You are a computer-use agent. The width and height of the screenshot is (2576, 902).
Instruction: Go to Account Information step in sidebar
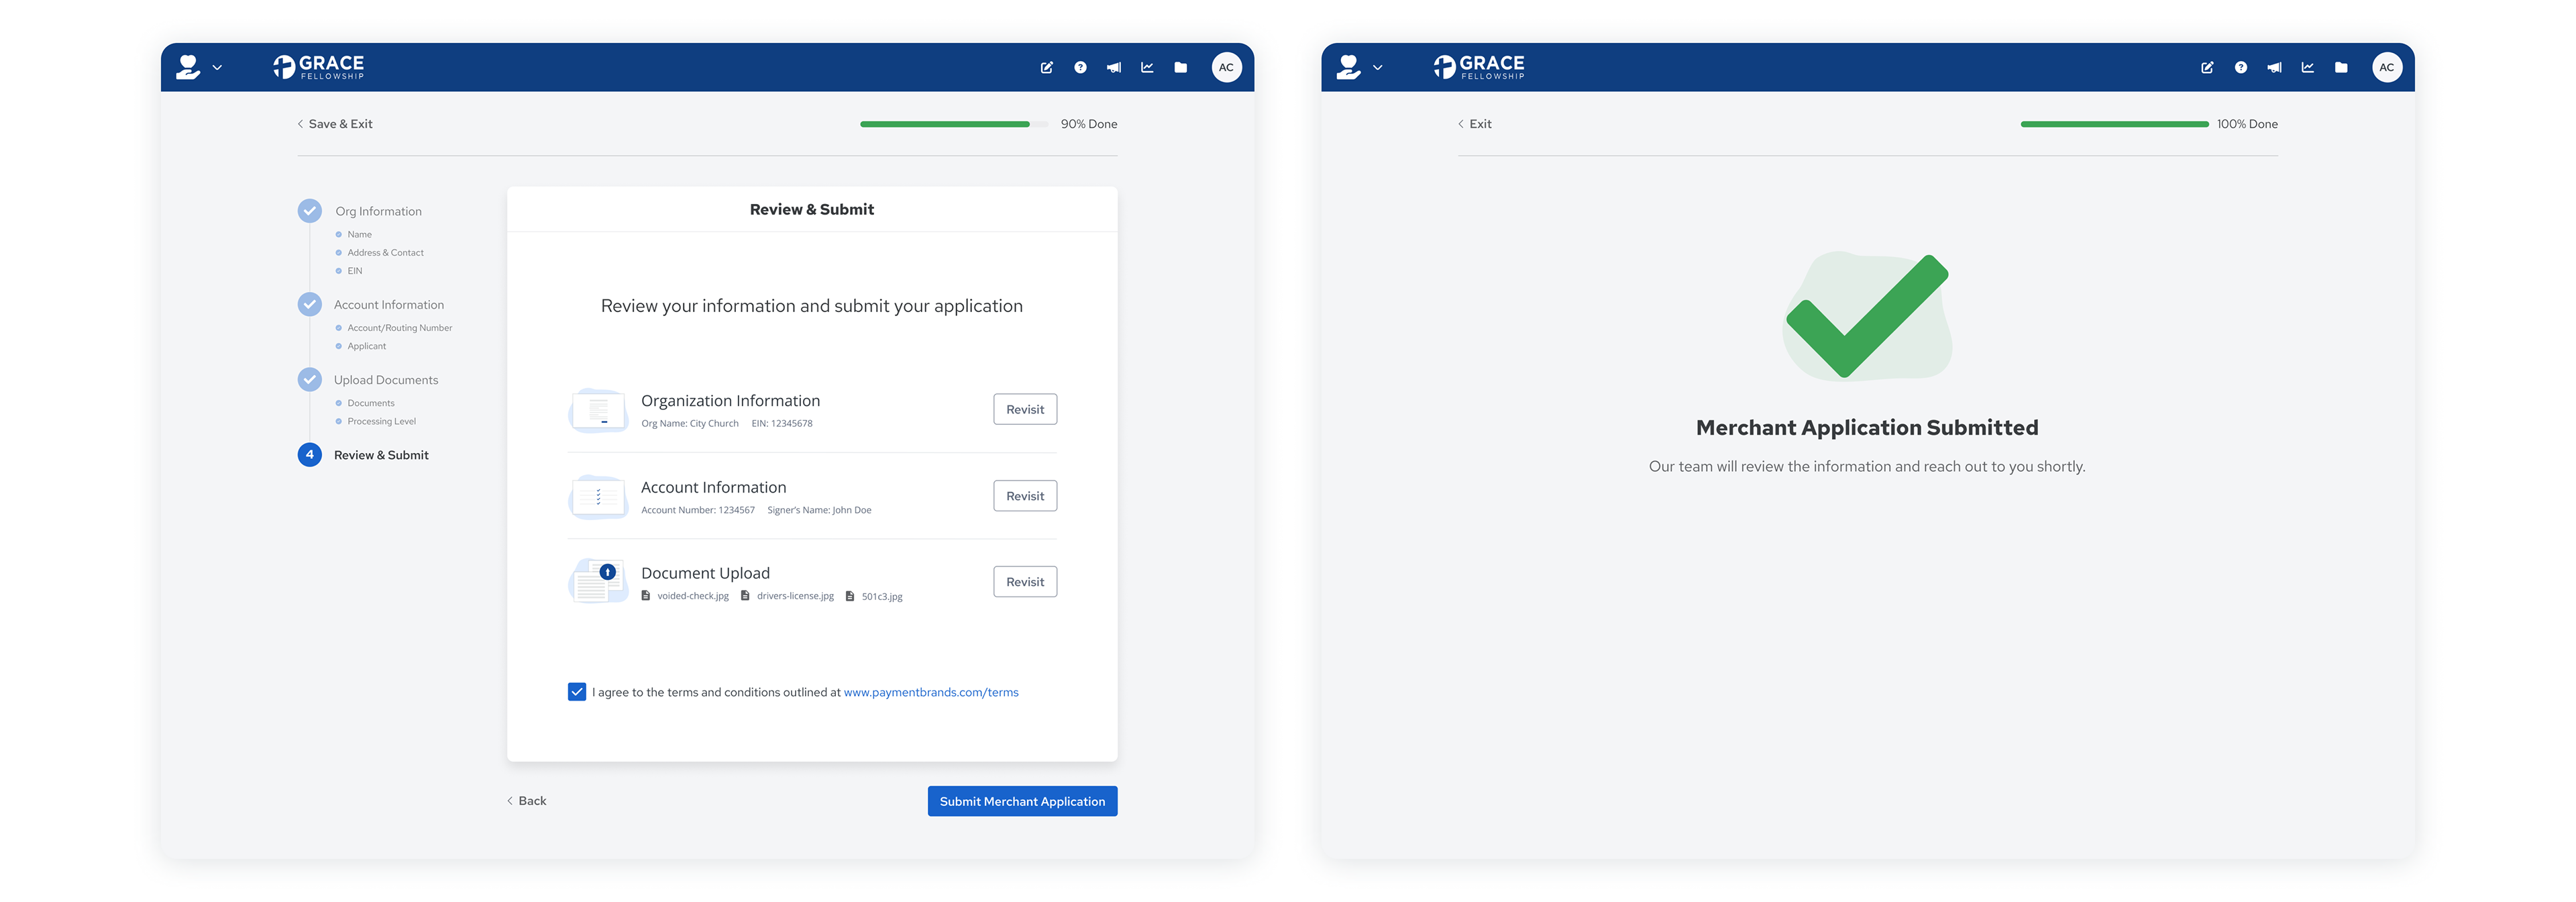[388, 305]
